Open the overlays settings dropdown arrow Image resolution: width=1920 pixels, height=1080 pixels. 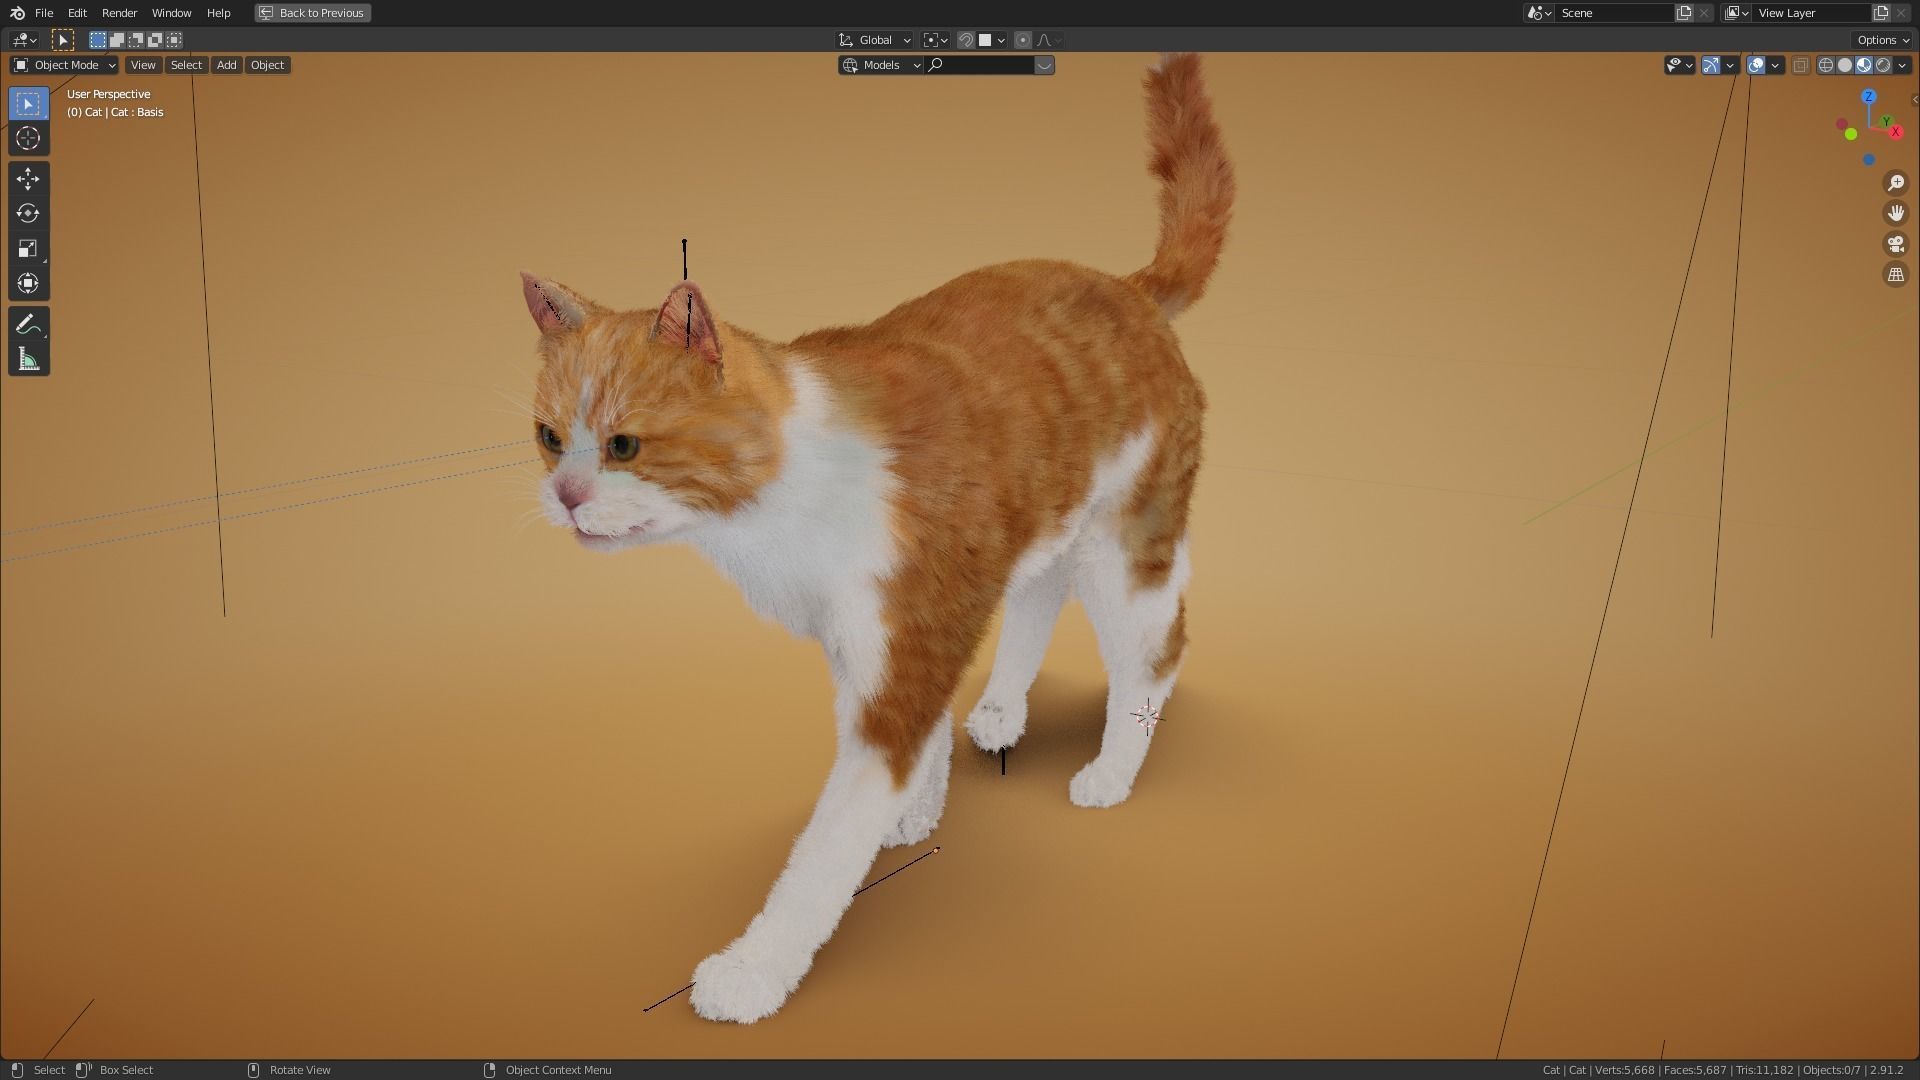click(x=1775, y=65)
